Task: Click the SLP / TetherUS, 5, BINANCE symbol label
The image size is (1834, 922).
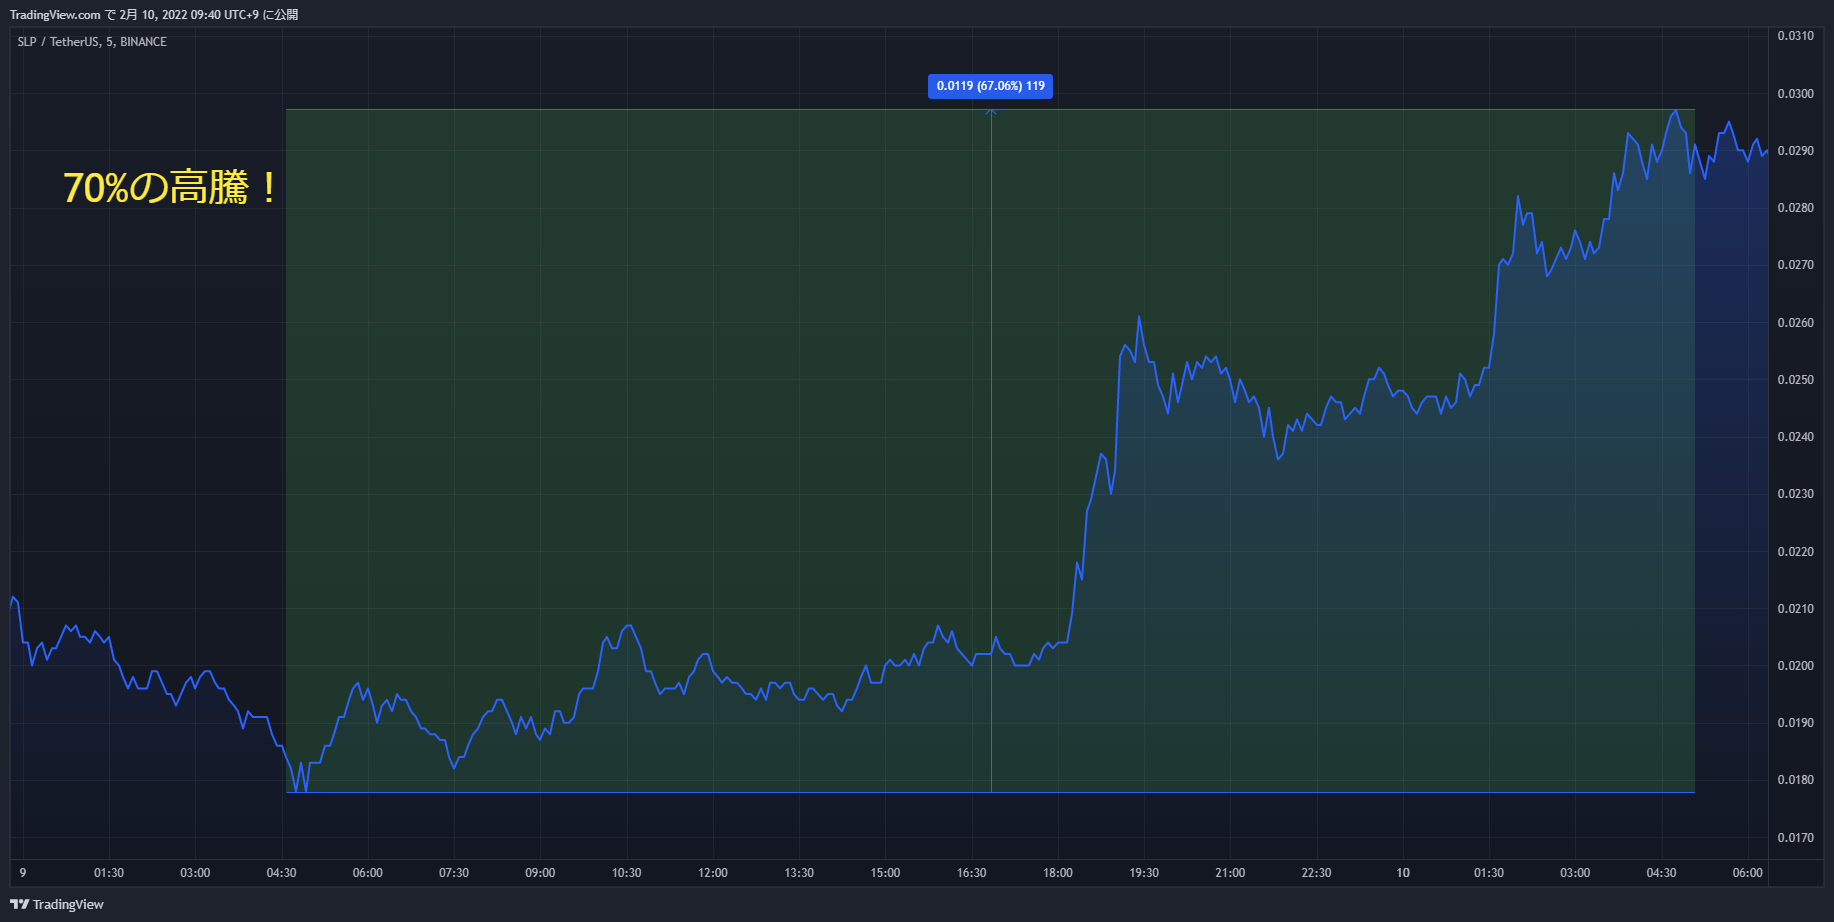Action: click(92, 42)
